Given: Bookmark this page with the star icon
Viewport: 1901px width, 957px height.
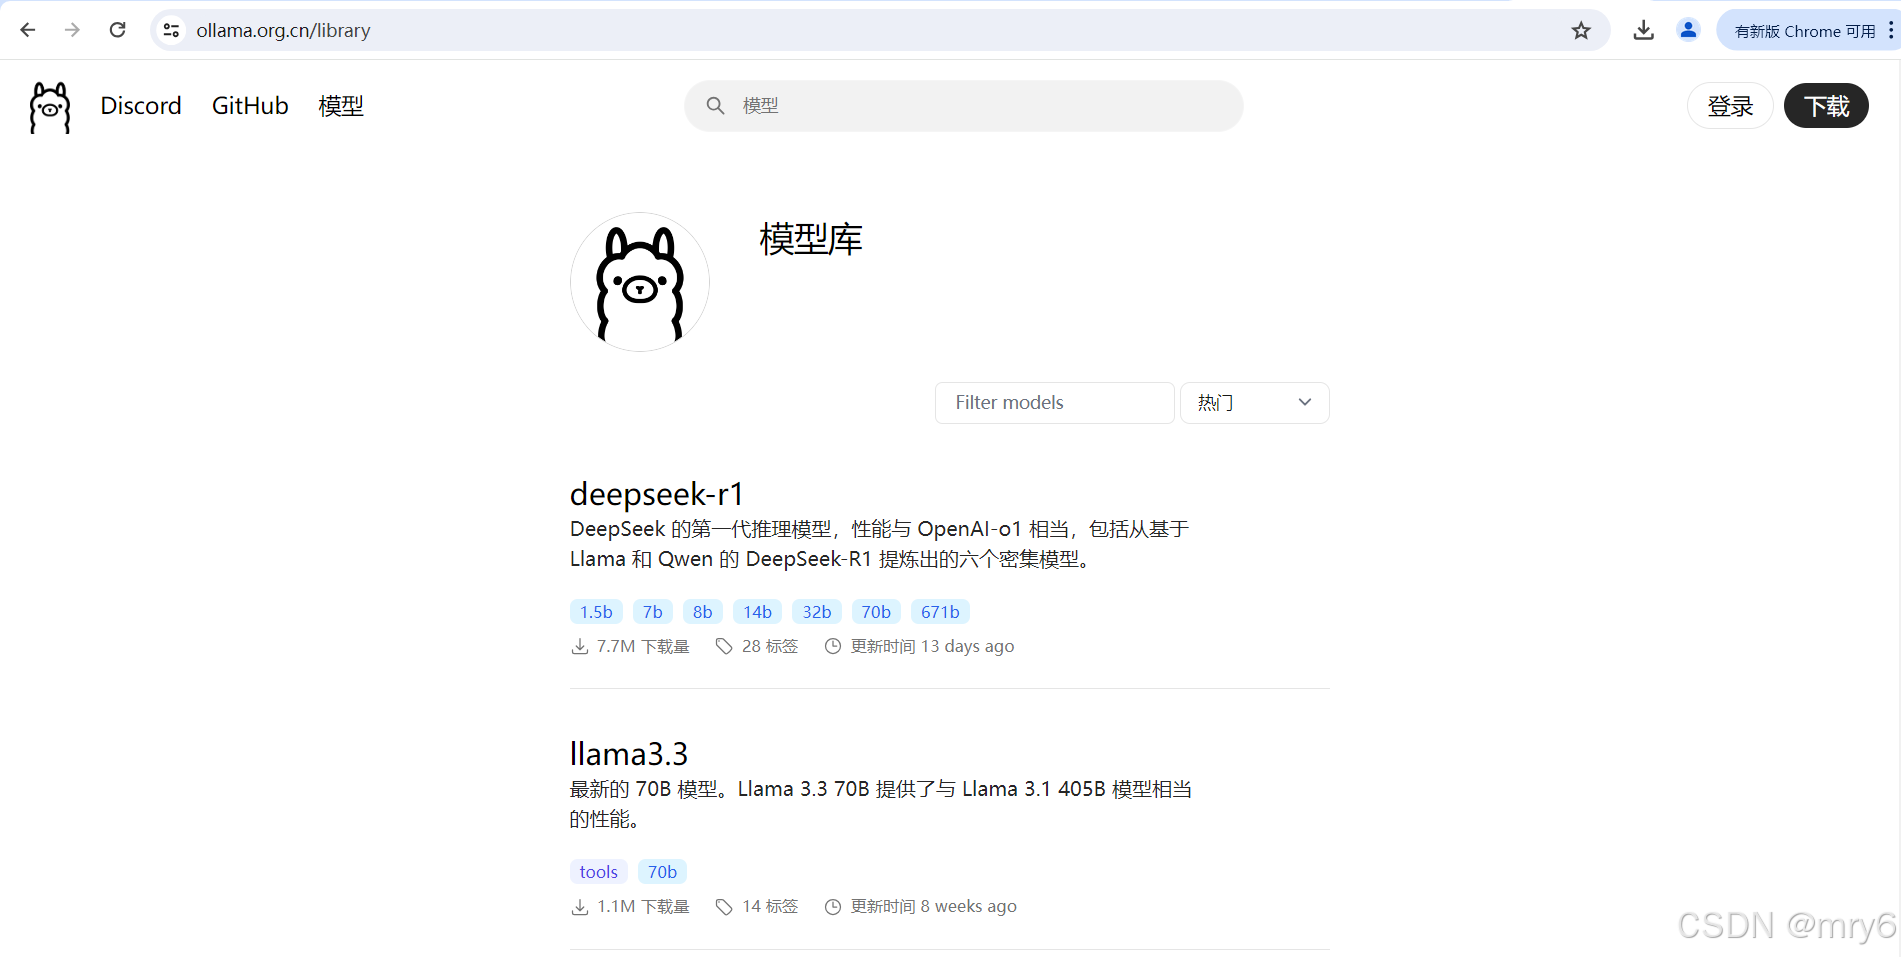Looking at the screenshot, I should click(1580, 31).
